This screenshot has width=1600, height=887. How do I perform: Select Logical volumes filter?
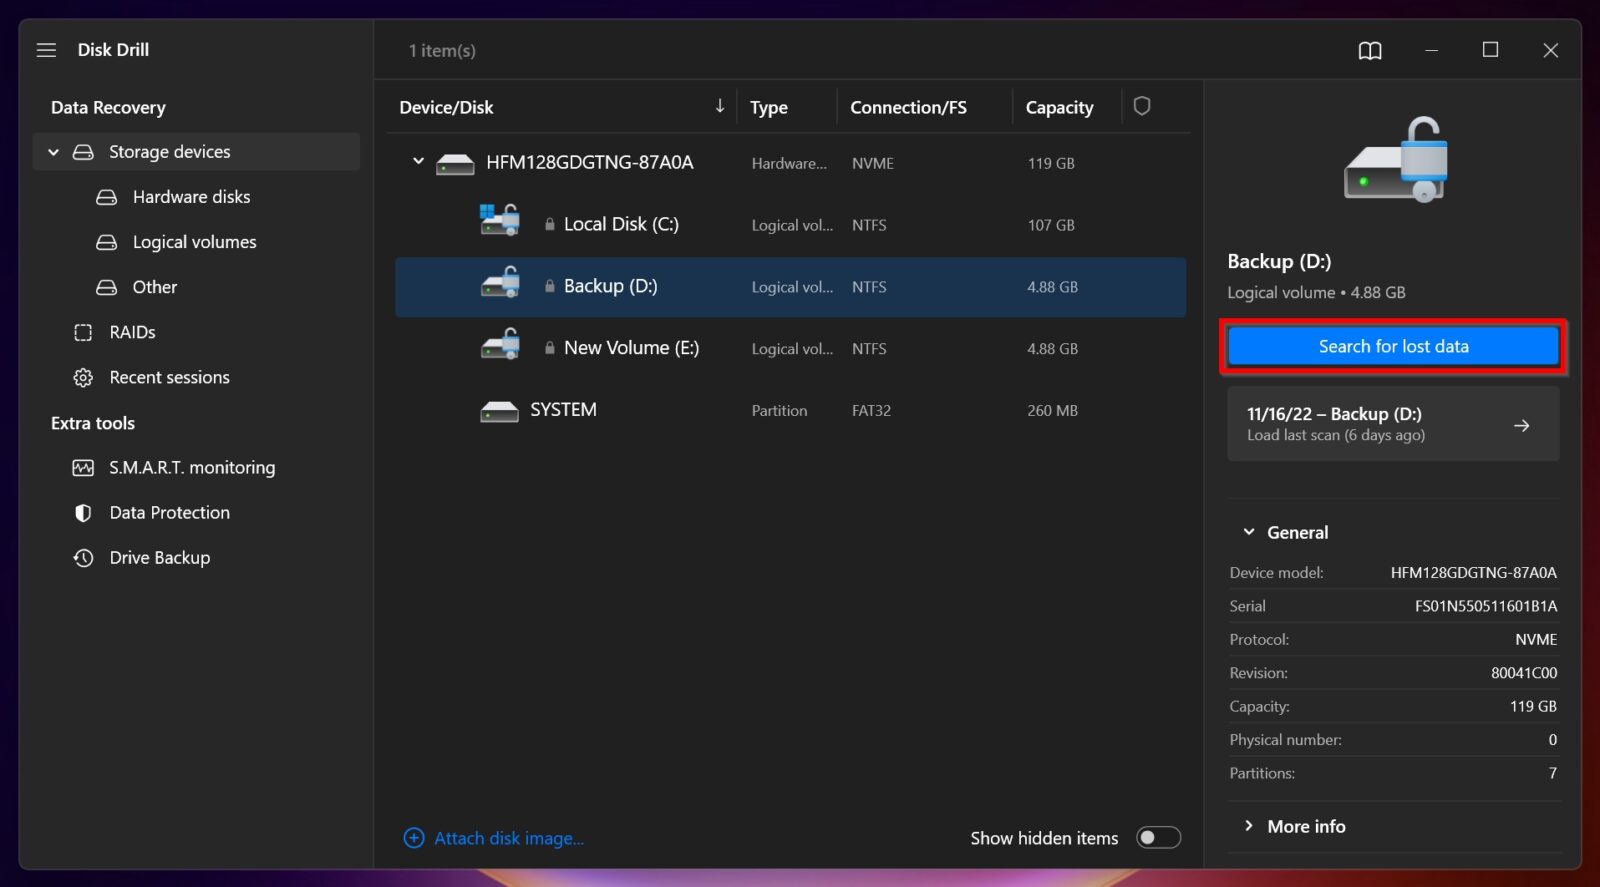[x=194, y=242]
